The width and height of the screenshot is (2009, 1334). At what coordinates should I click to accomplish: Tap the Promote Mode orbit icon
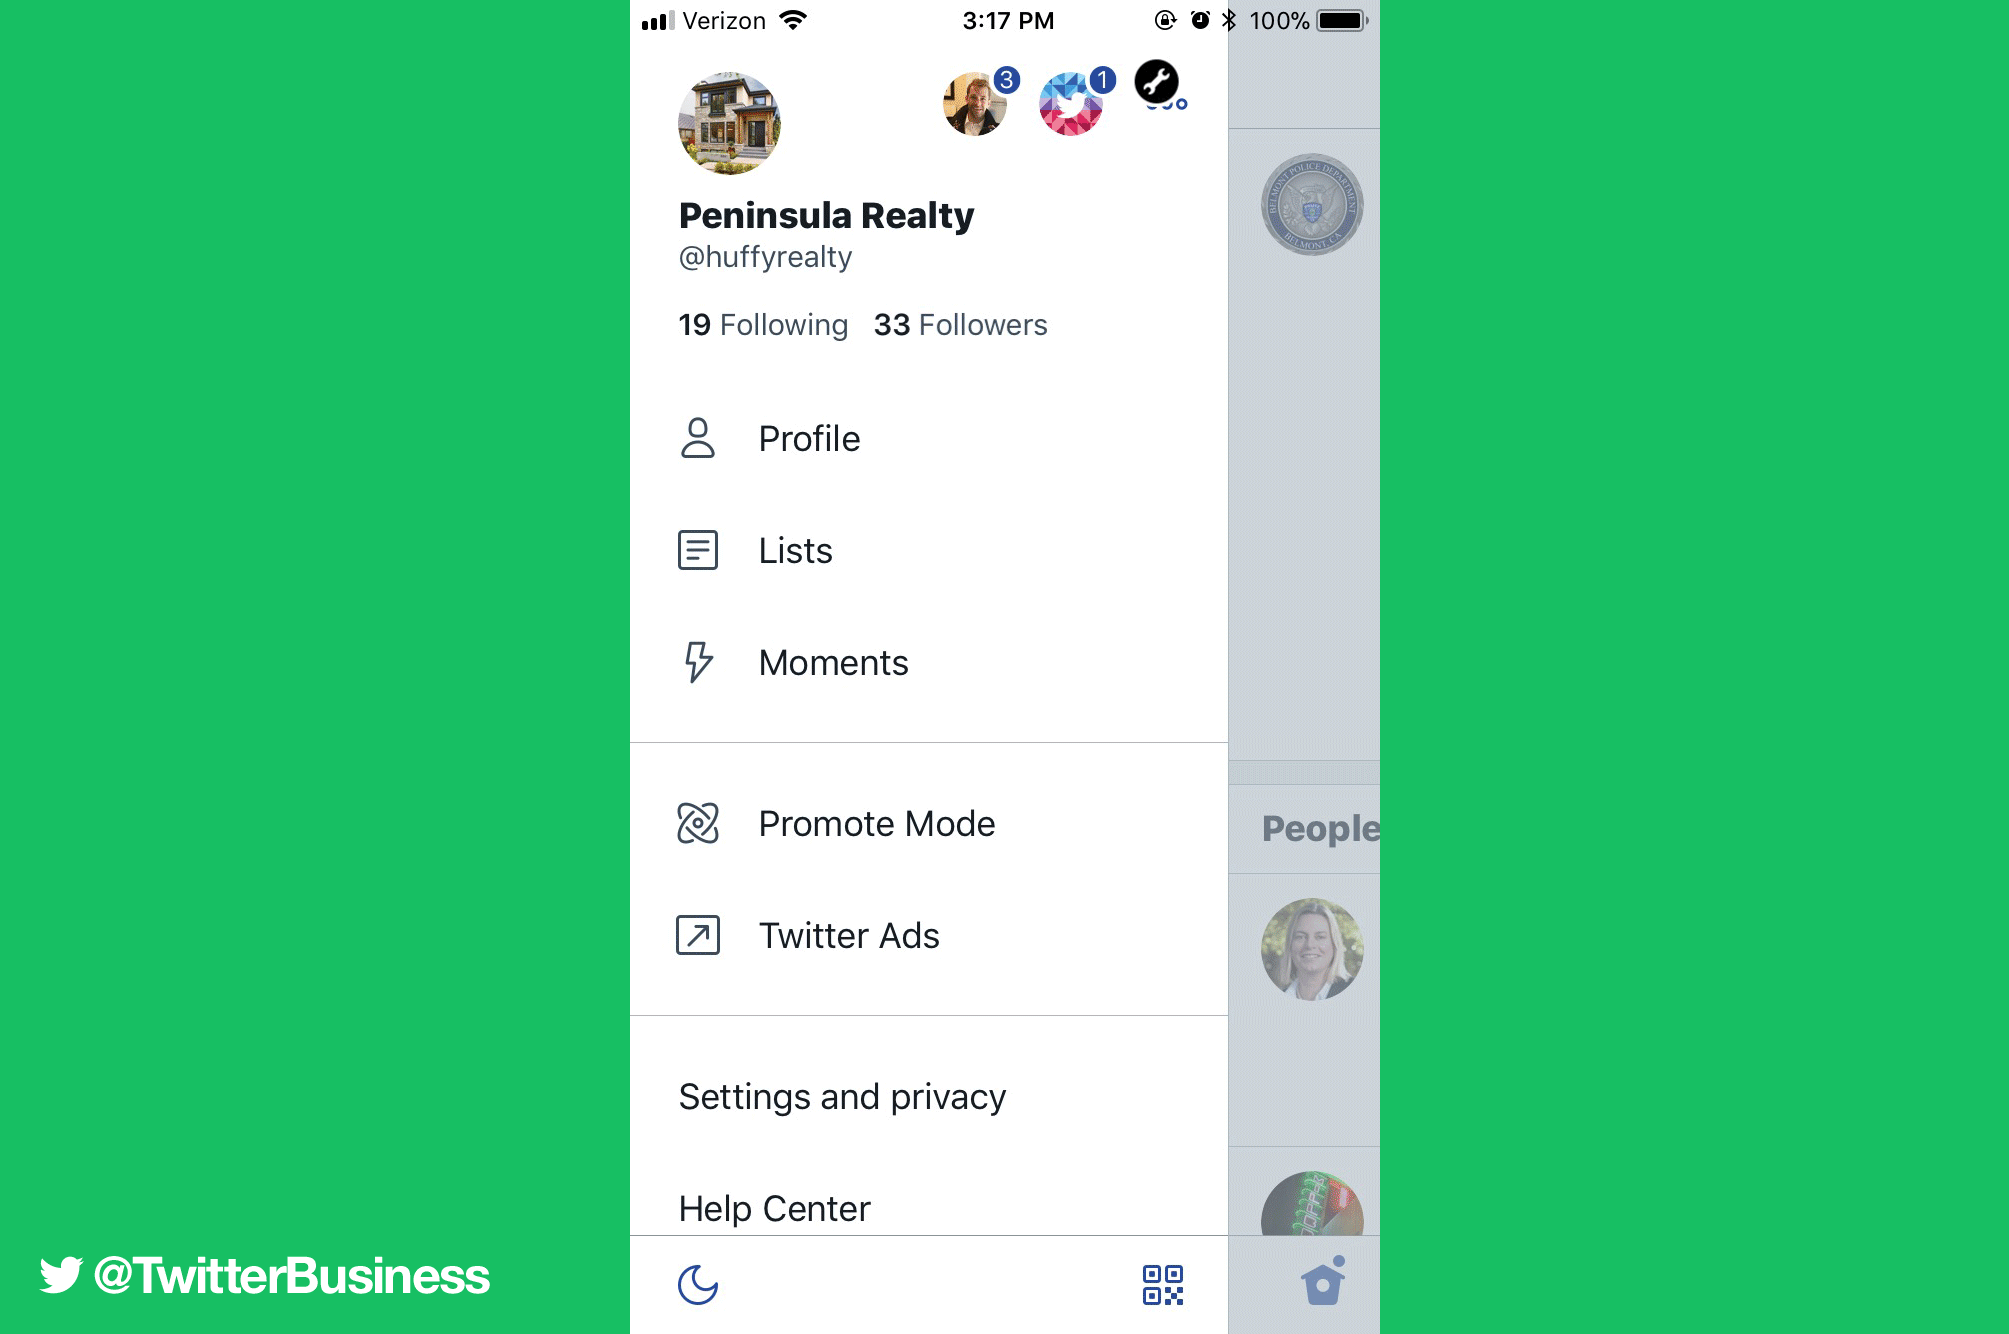coord(698,823)
